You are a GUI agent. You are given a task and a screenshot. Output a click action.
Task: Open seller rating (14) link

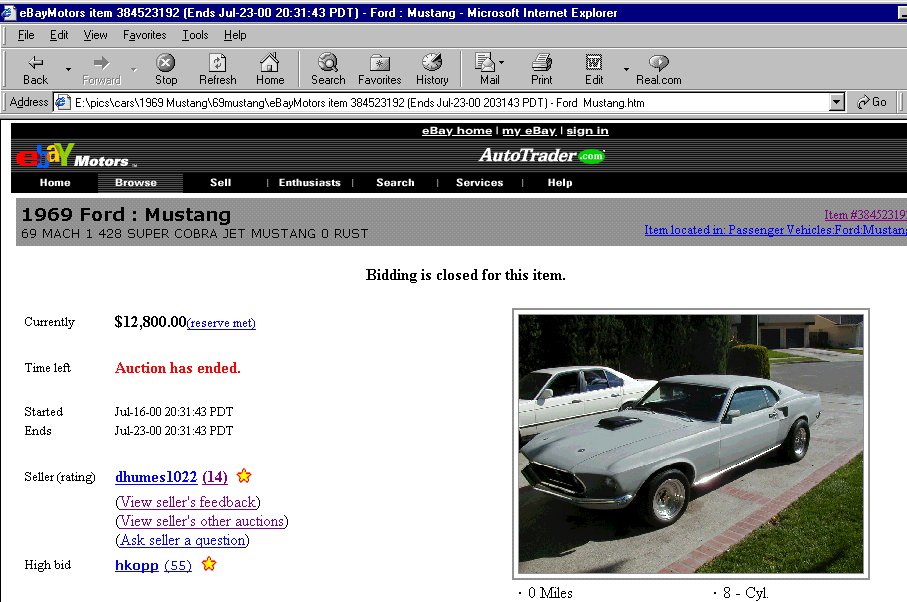[x=215, y=477]
